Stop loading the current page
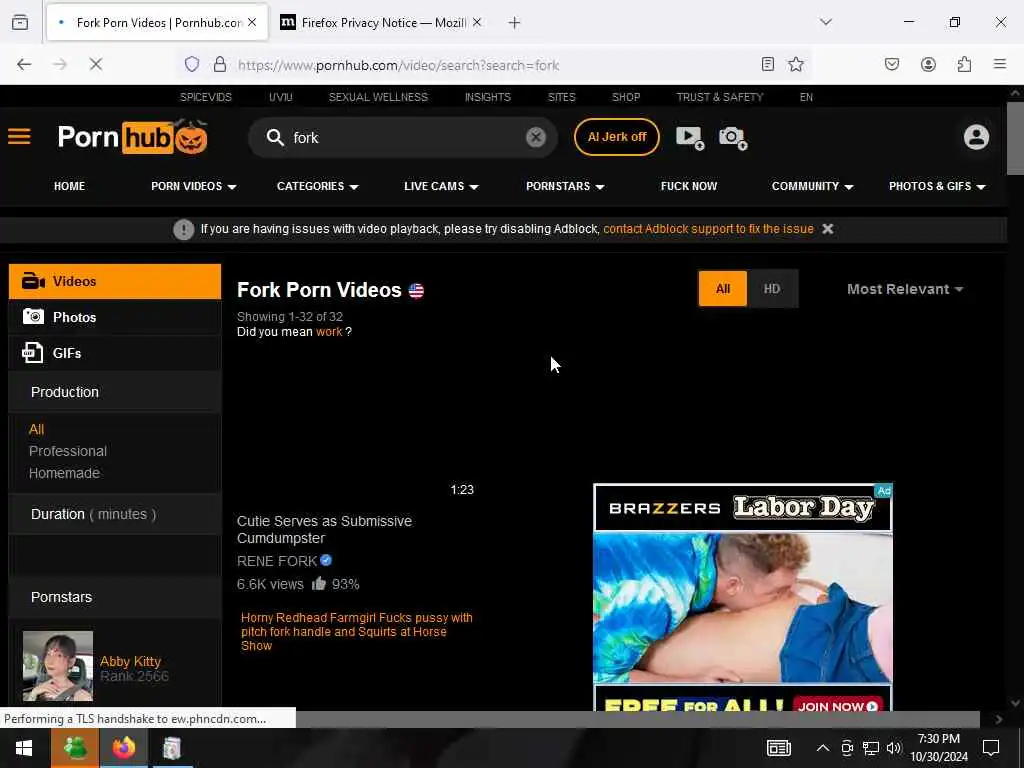Image resolution: width=1024 pixels, height=768 pixels. click(x=96, y=64)
